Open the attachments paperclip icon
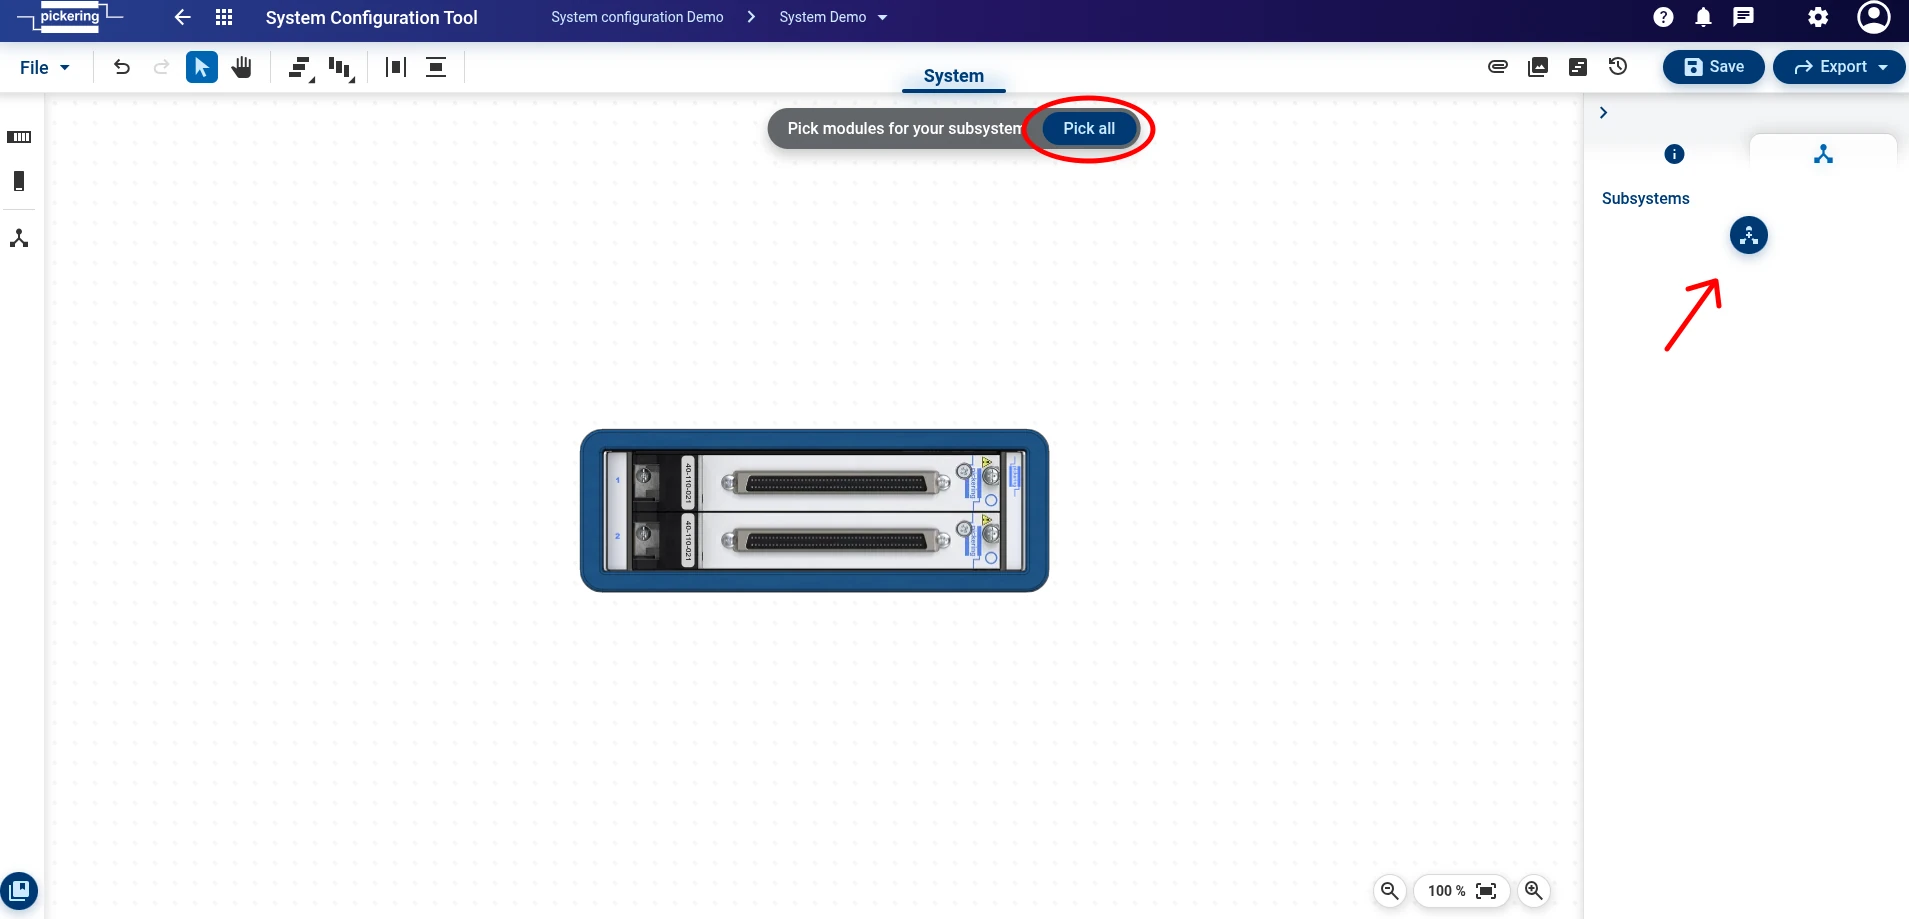 click(x=1498, y=67)
